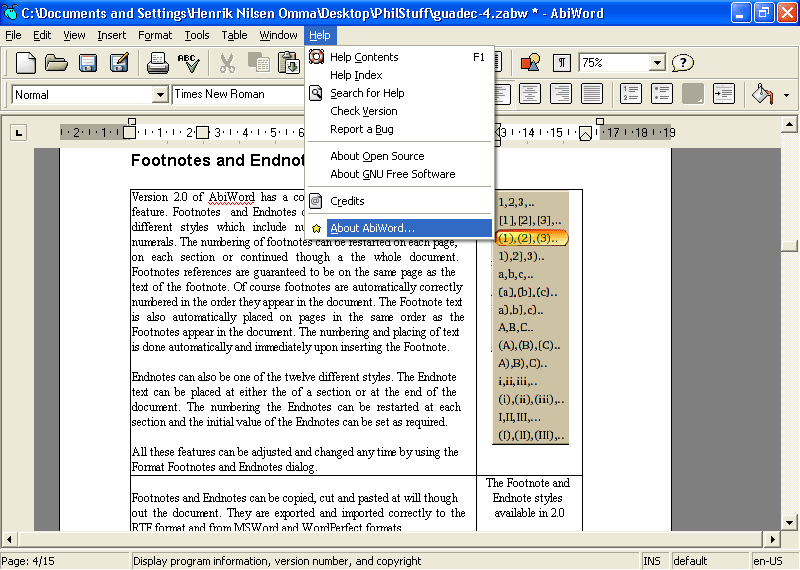The width and height of the screenshot is (800, 570).
Task: Click the help speech bubble icon
Action: (683, 63)
